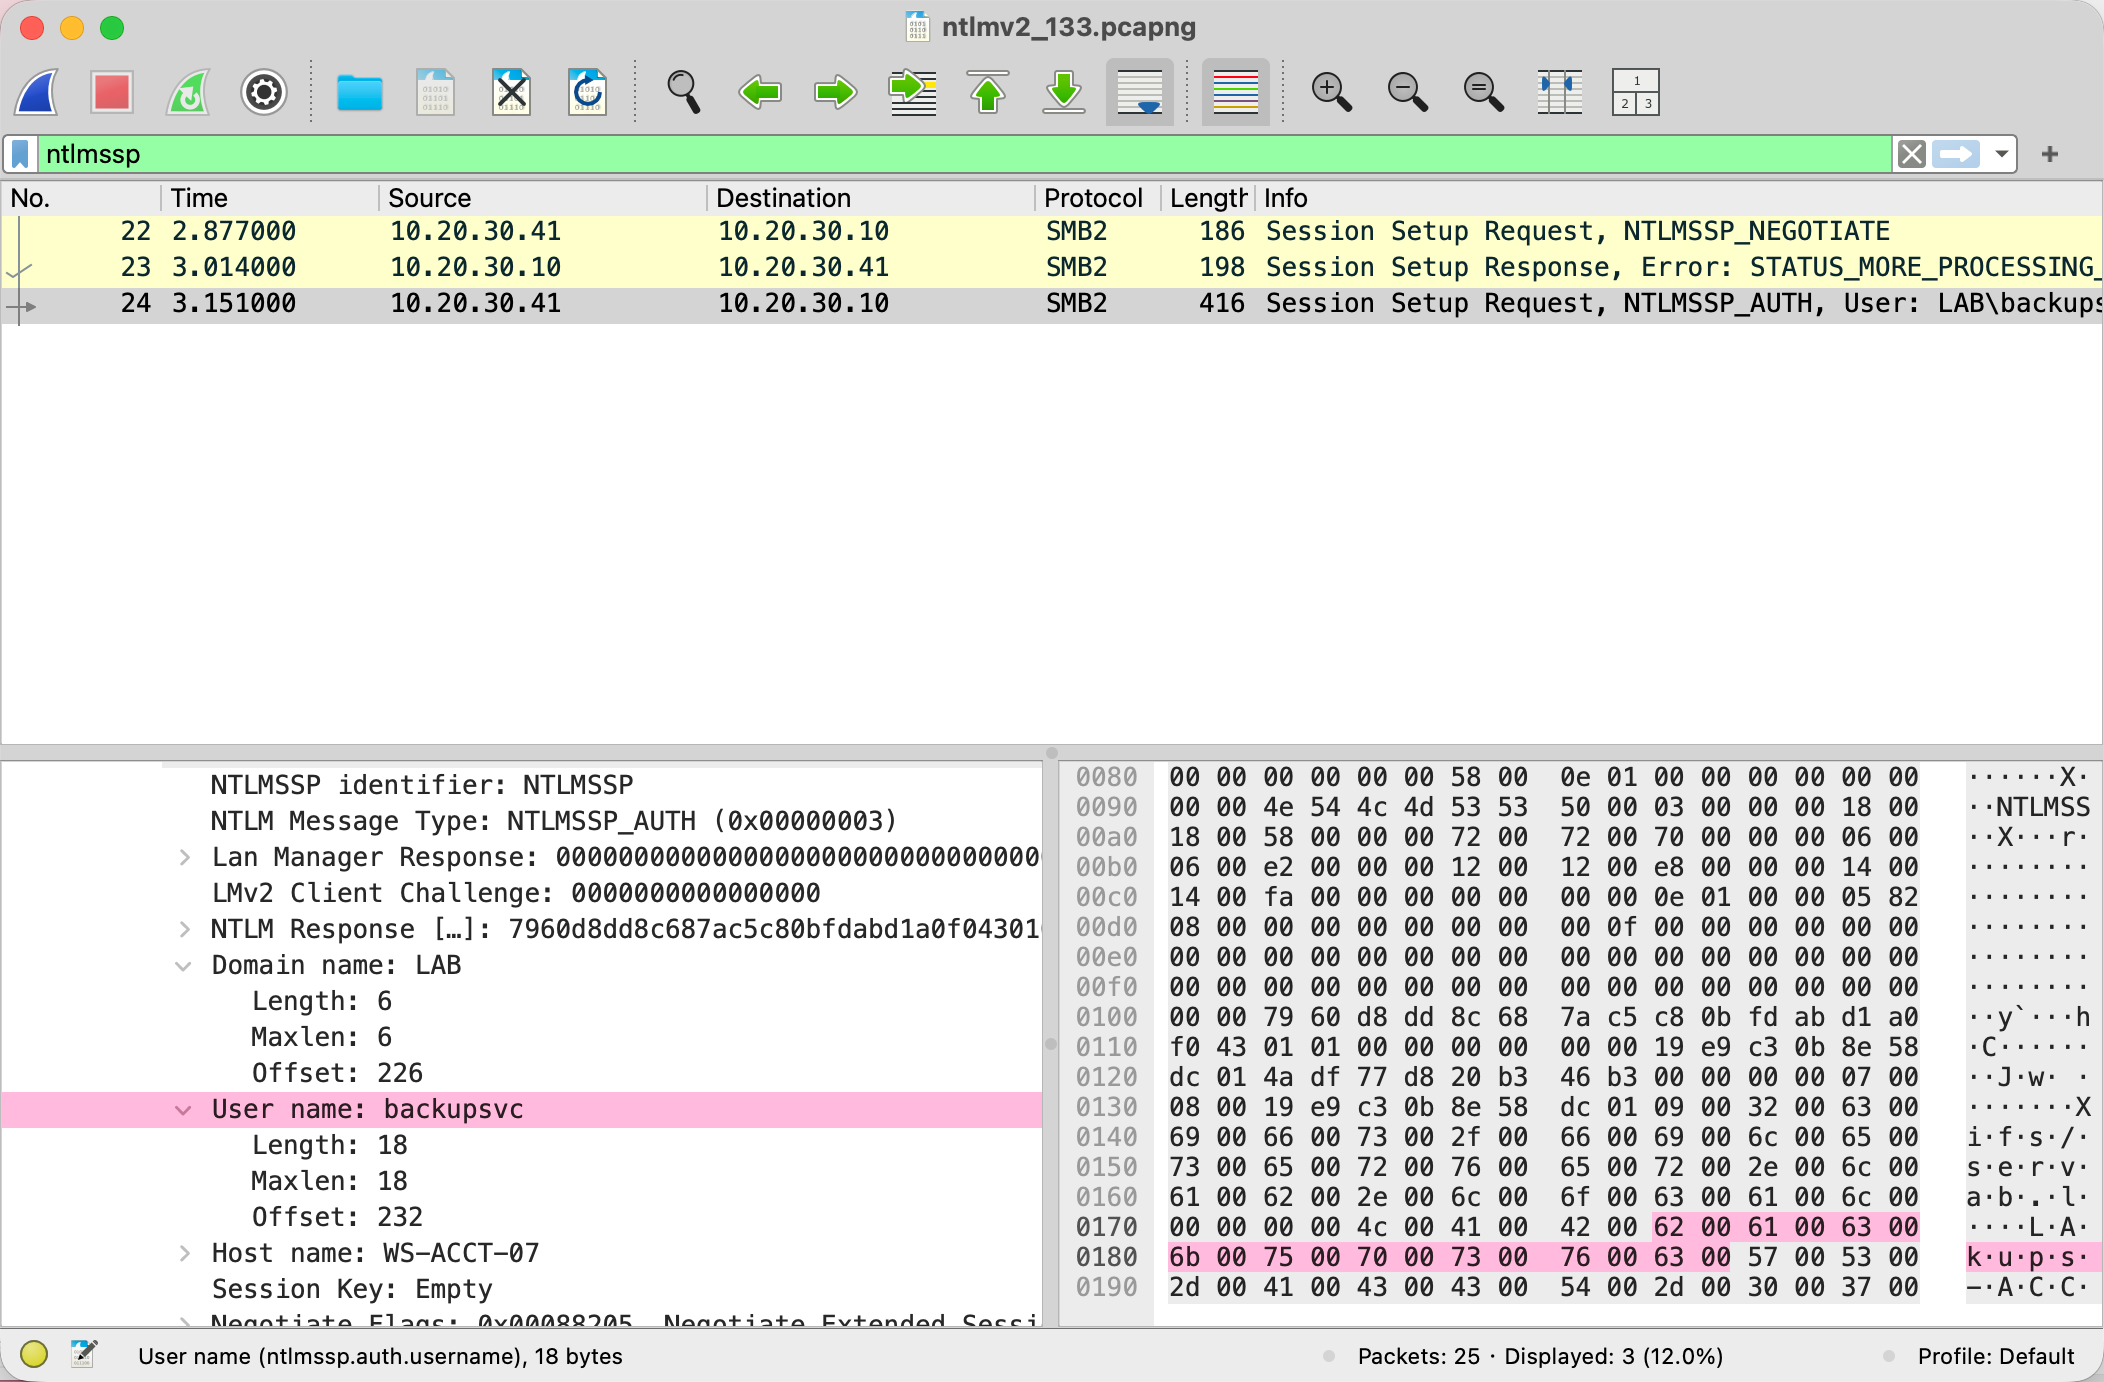Image resolution: width=2104 pixels, height=1382 pixels.
Task: Select packet 23 Session Setup Response
Action: [x=1052, y=267]
